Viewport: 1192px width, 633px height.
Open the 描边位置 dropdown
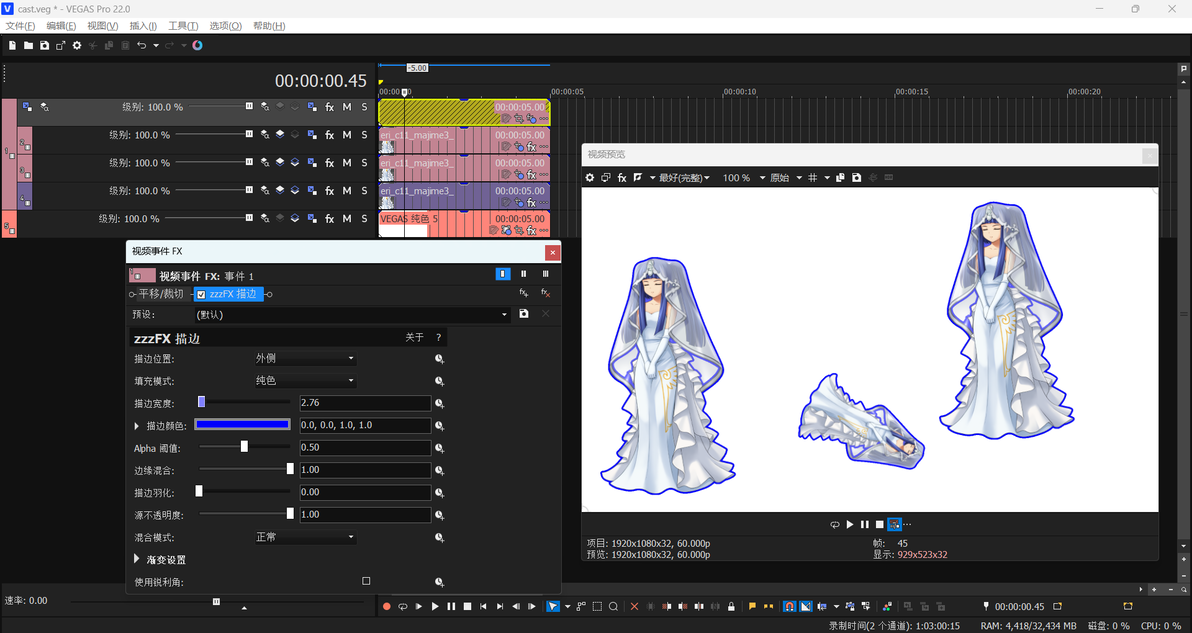tap(305, 359)
